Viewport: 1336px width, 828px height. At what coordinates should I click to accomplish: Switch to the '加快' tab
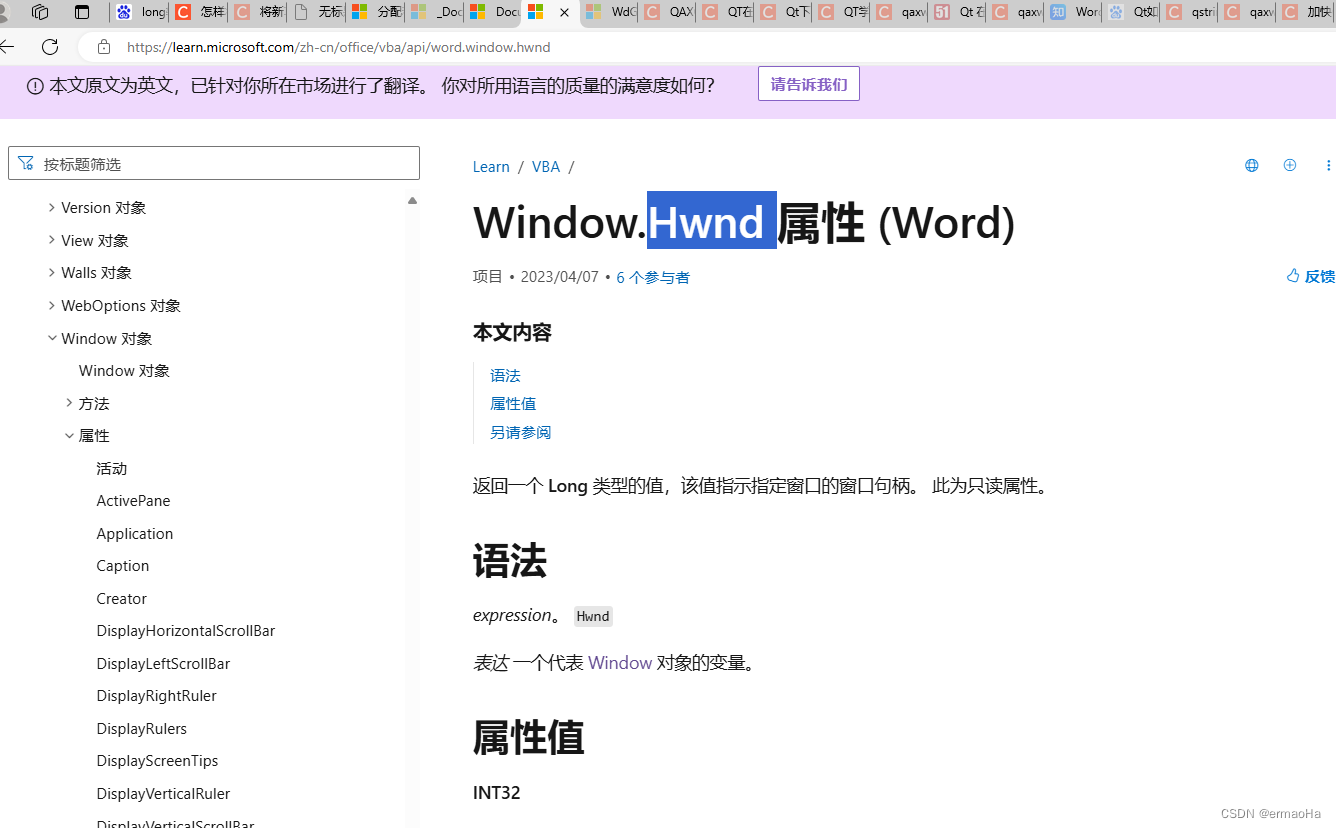1306,12
